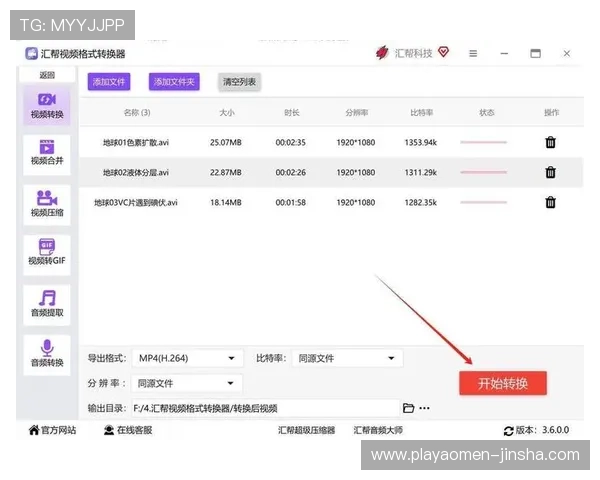Expand the 比特率 同源文件 dropdown
Screen dimensions: 600x480
coord(347,358)
